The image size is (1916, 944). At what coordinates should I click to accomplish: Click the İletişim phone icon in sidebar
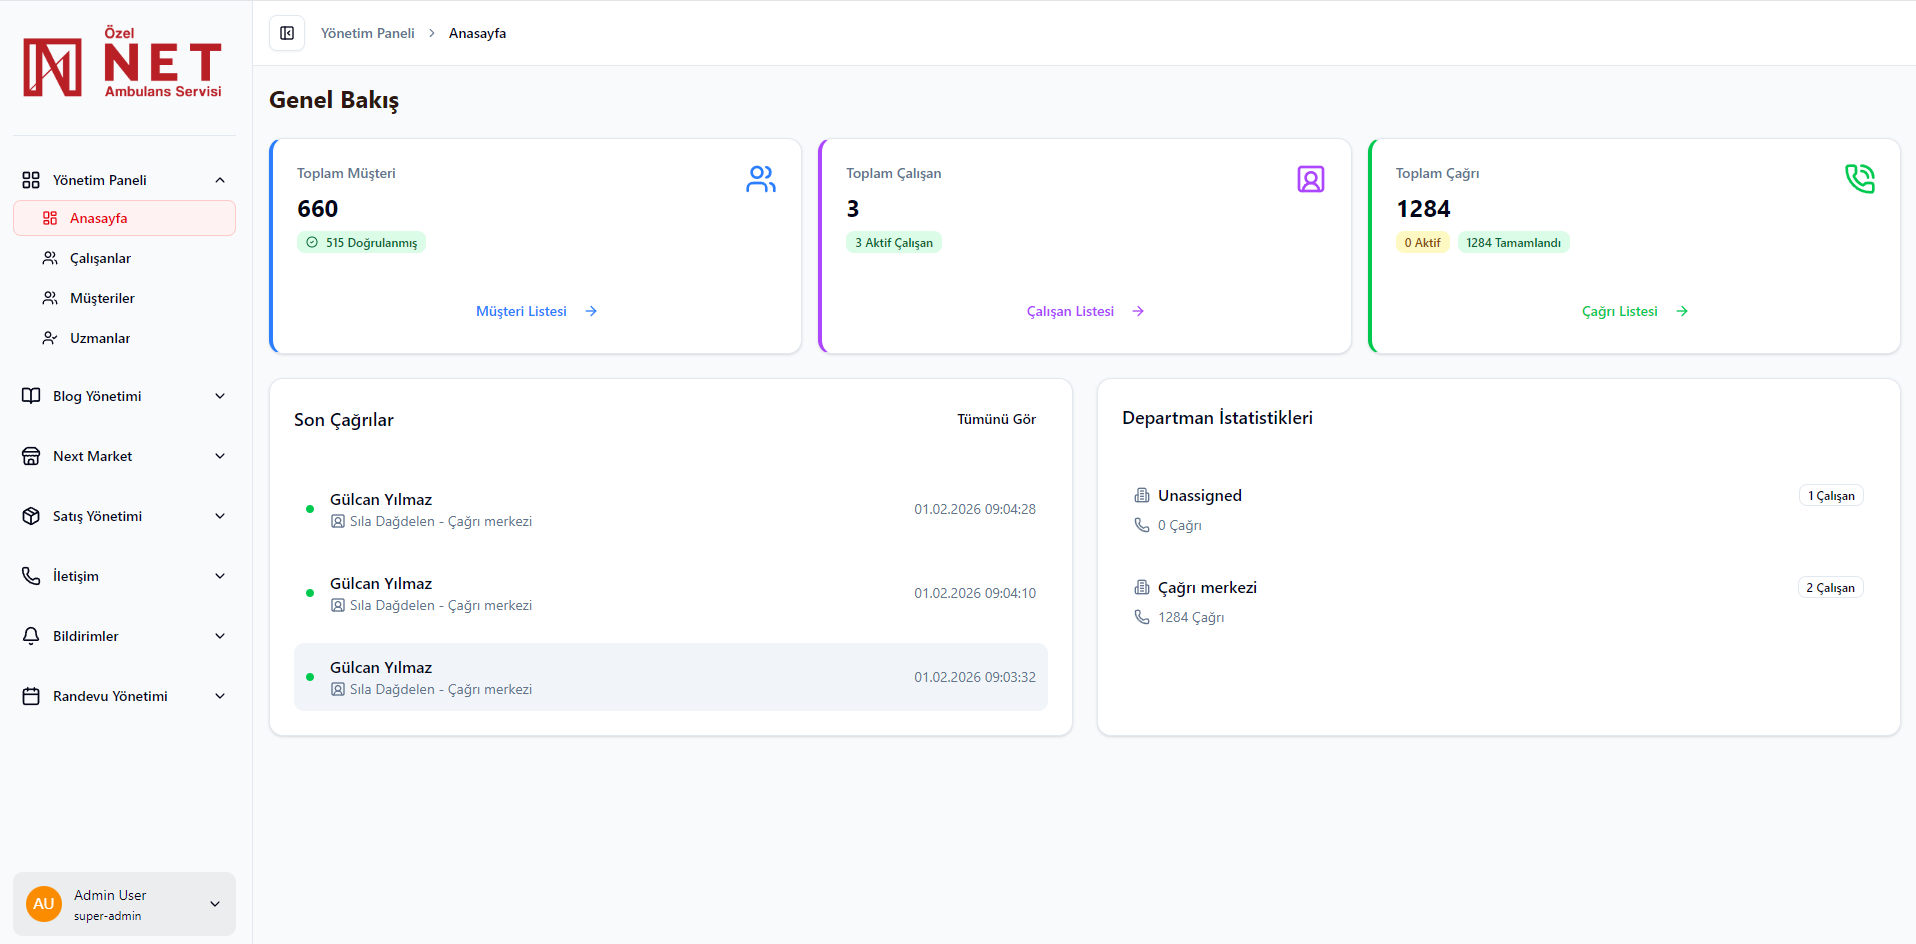31,576
